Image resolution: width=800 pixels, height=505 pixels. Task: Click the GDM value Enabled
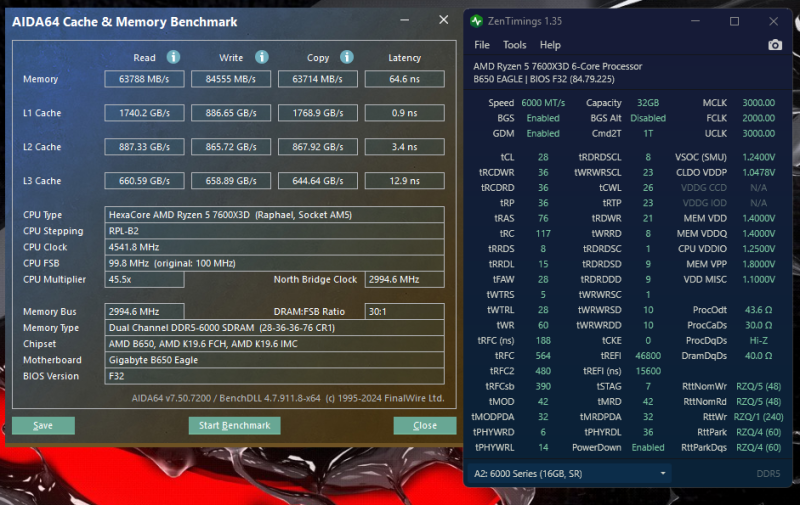pyautogui.click(x=543, y=133)
